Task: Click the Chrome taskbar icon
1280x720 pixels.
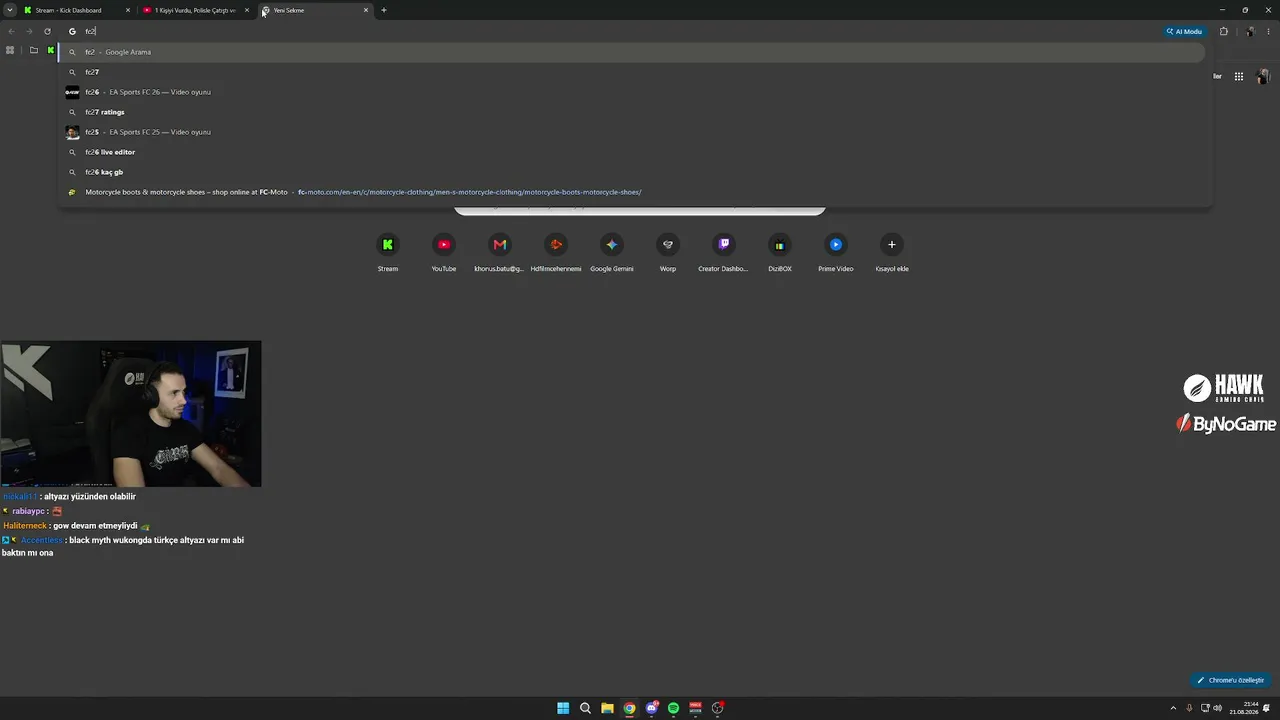Action: click(x=629, y=708)
